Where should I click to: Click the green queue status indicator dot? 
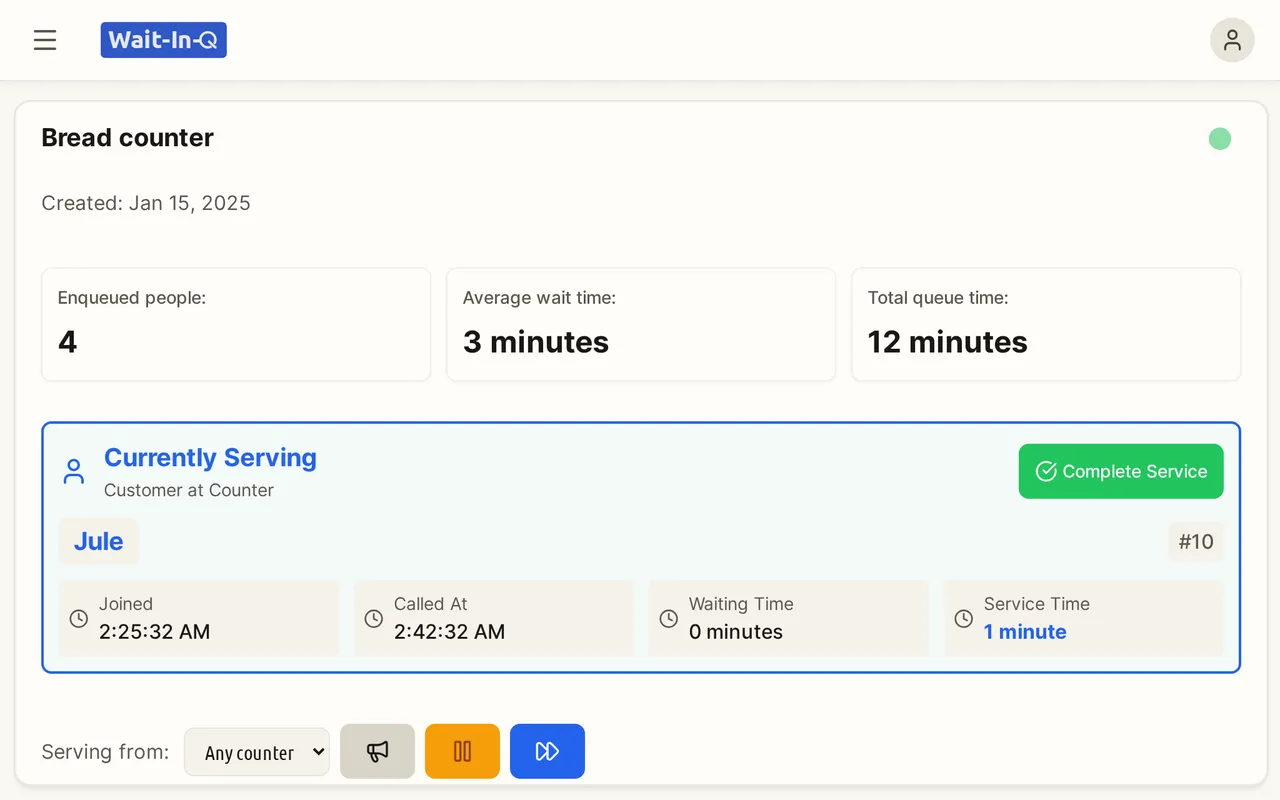click(1219, 139)
